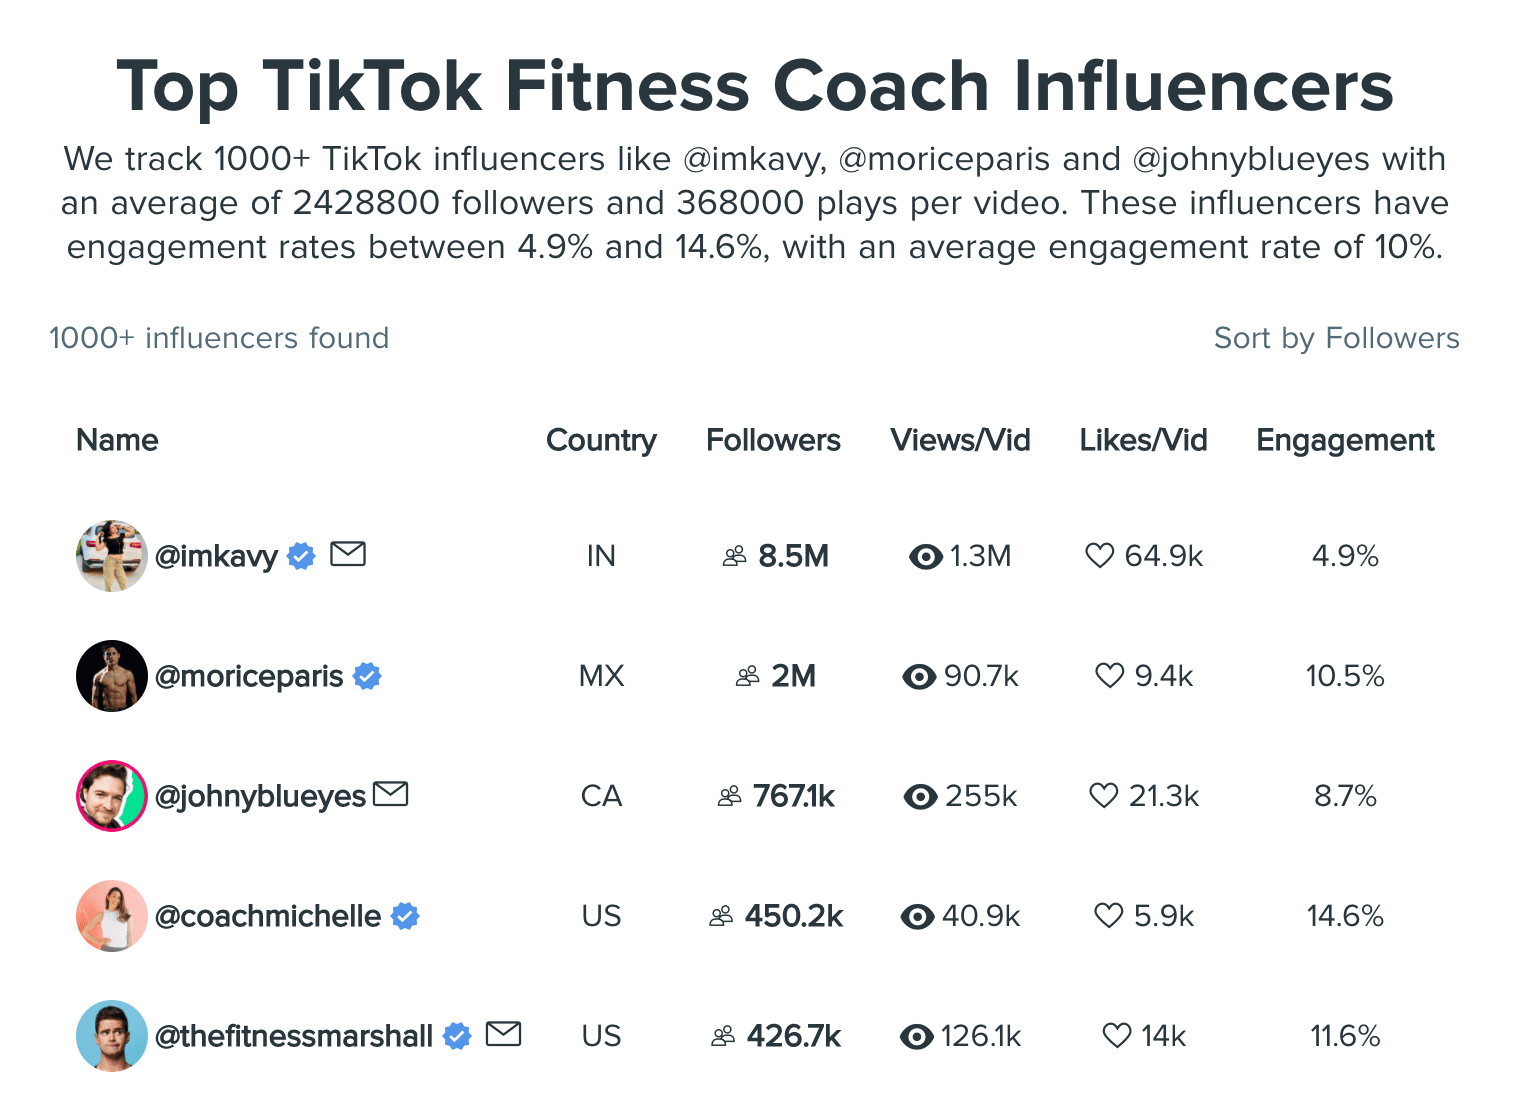Screen dimensions: 1528x1112
Task: Click the heart icon in @coachmichelle's row
Action: click(x=1109, y=915)
